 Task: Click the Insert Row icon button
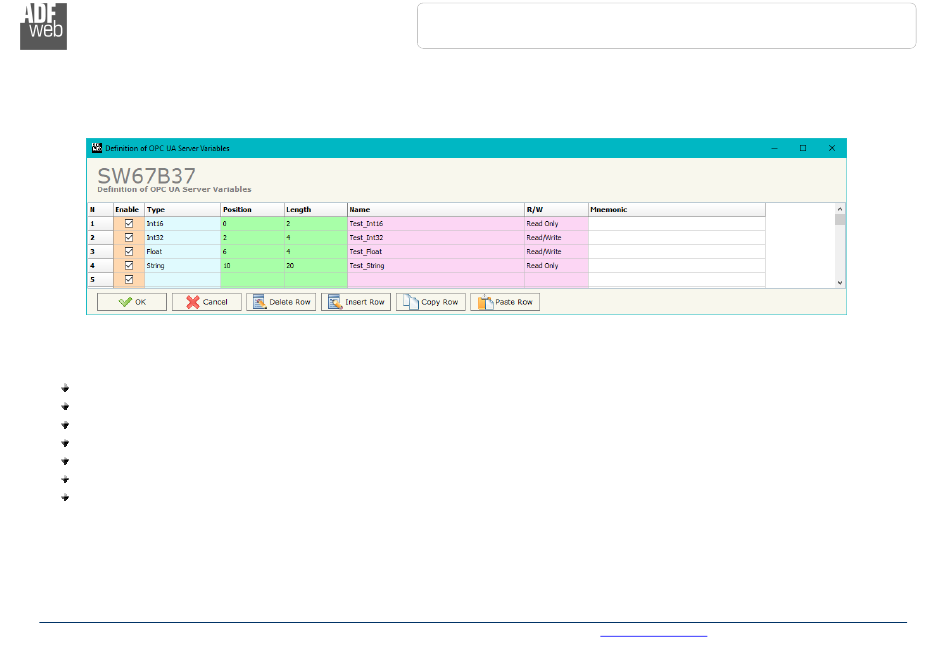[x=355, y=302]
